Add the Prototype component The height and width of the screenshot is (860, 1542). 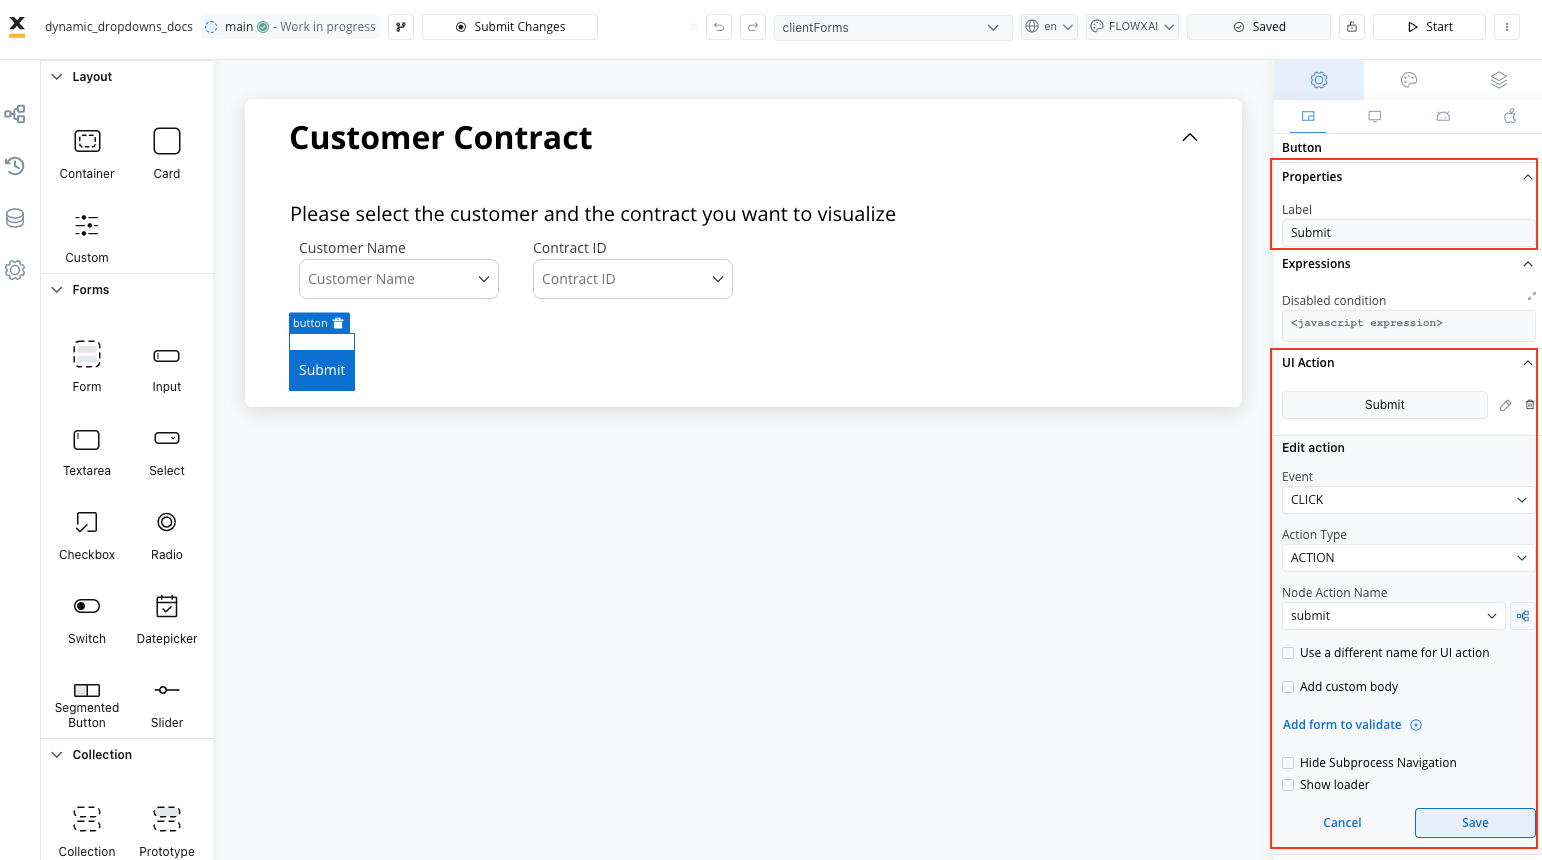(x=167, y=830)
